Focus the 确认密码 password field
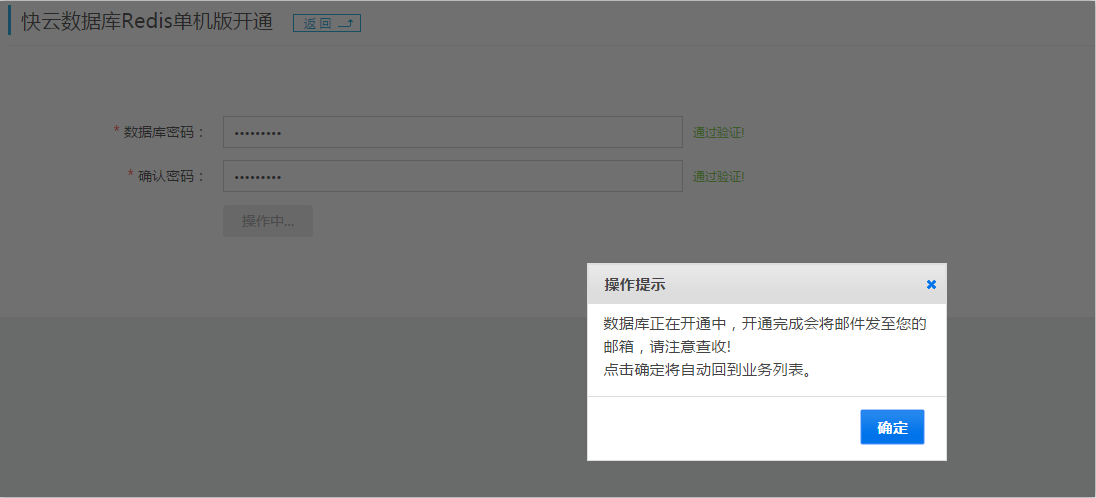1096x498 pixels. pyautogui.click(x=452, y=176)
